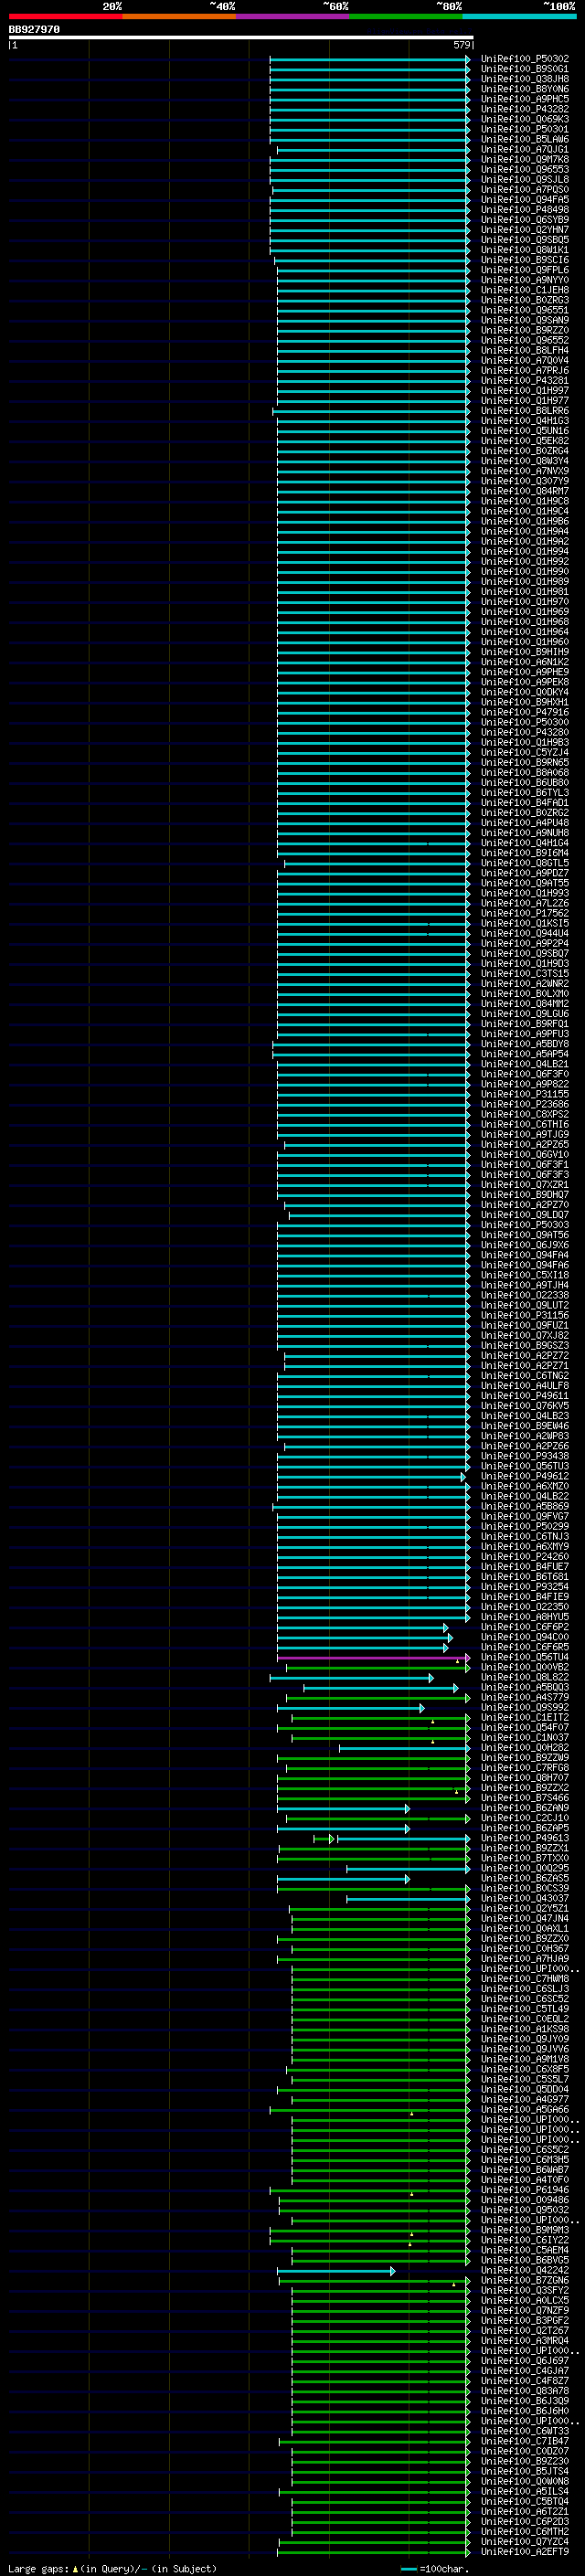Click the white query sequence bar

[x=241, y=38]
